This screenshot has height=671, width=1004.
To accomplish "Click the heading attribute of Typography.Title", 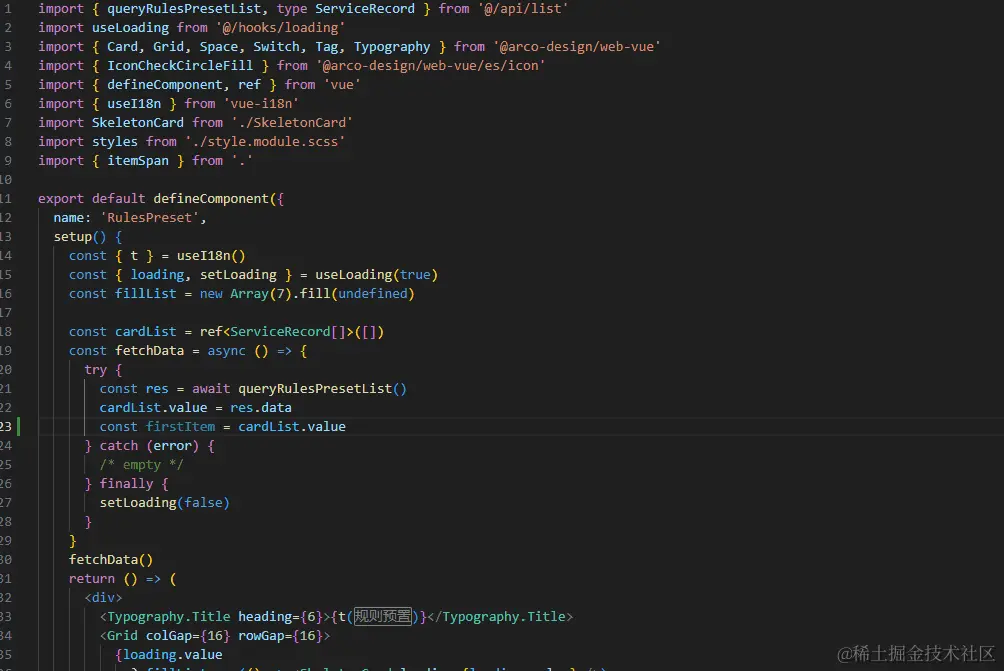I will [264, 617].
